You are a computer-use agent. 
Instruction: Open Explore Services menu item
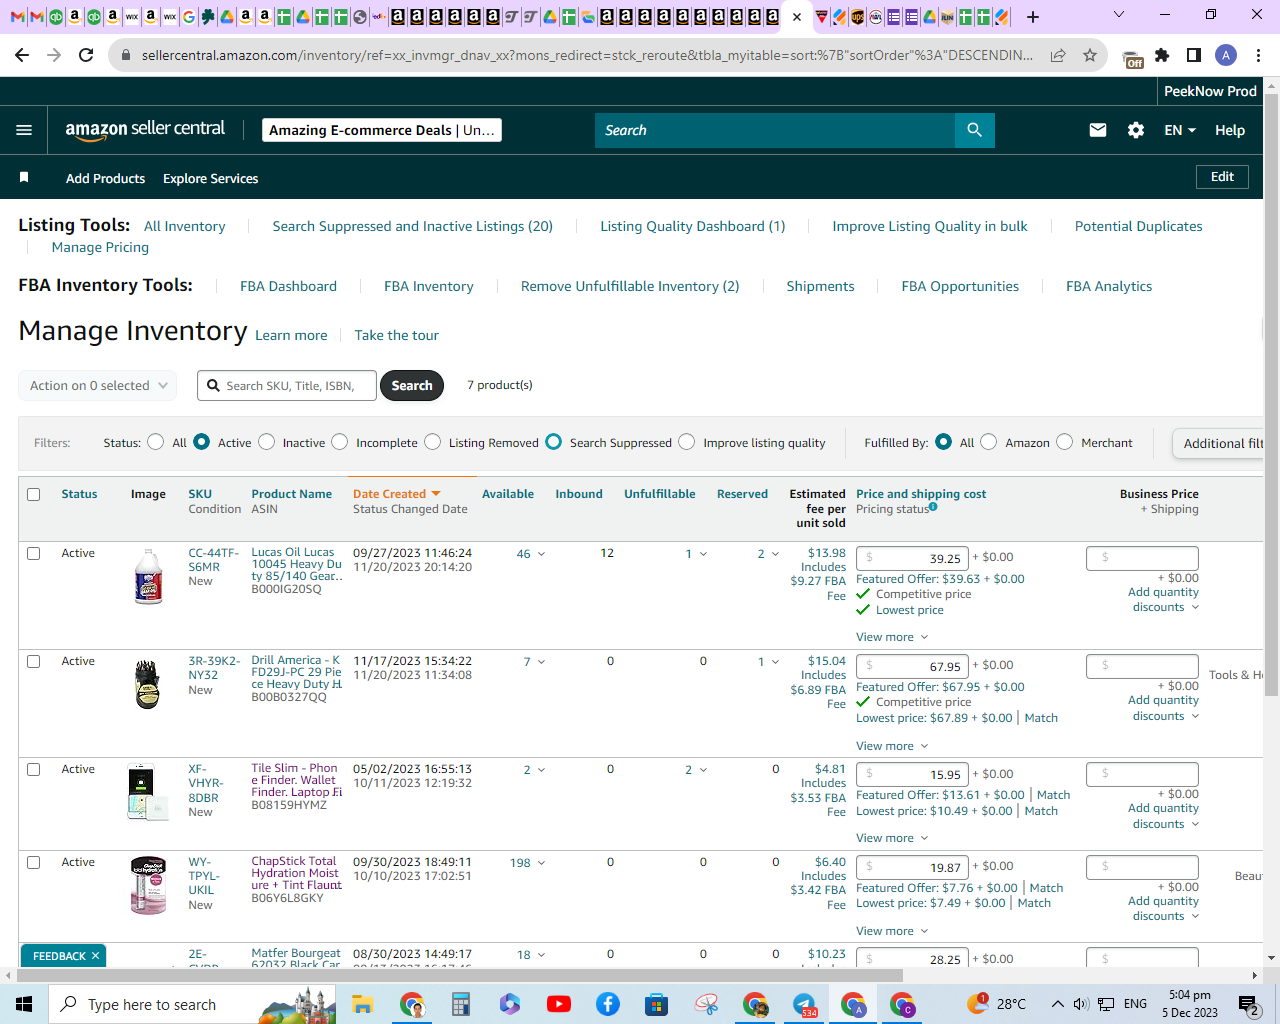coord(211,178)
